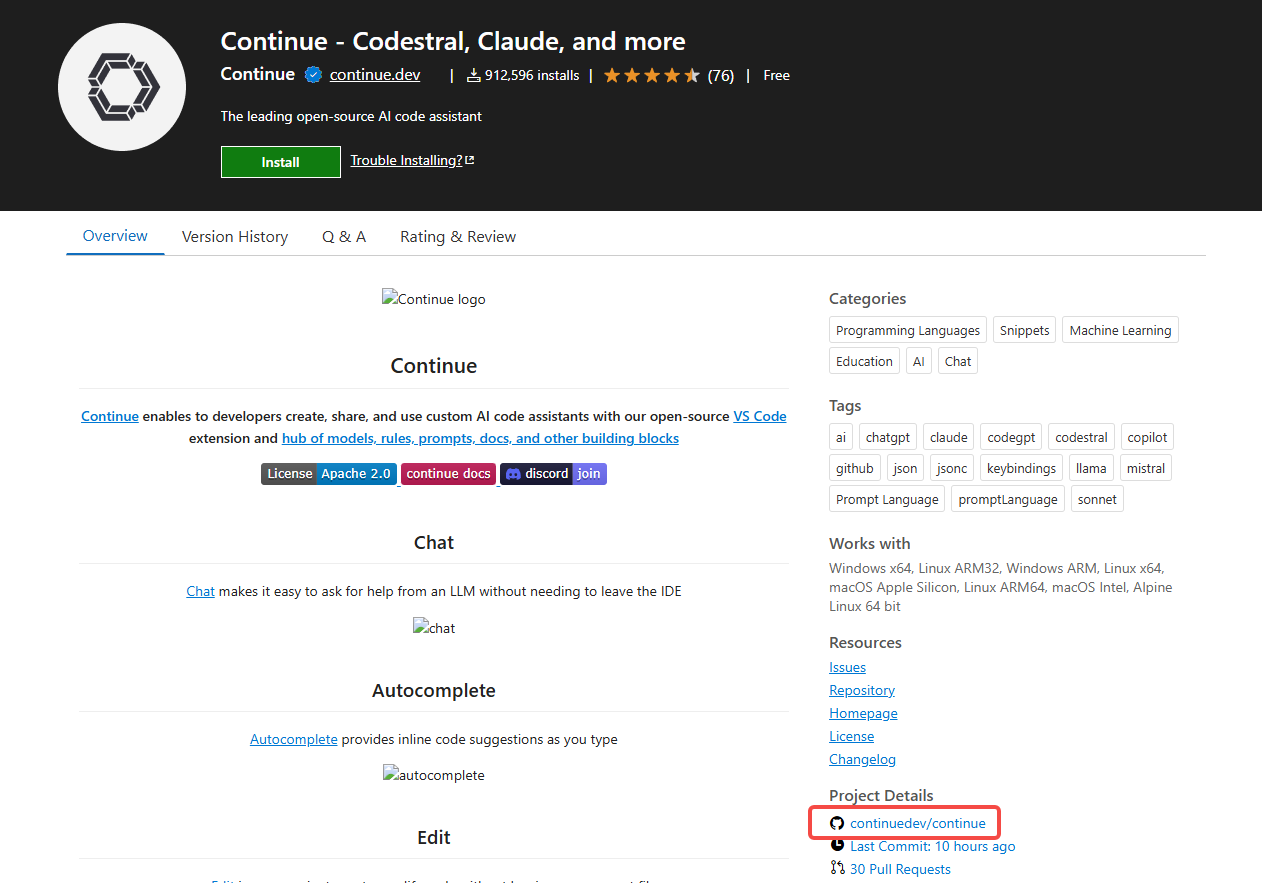Click the Continue extension hexagon logo
1262x883 pixels.
coord(122,87)
